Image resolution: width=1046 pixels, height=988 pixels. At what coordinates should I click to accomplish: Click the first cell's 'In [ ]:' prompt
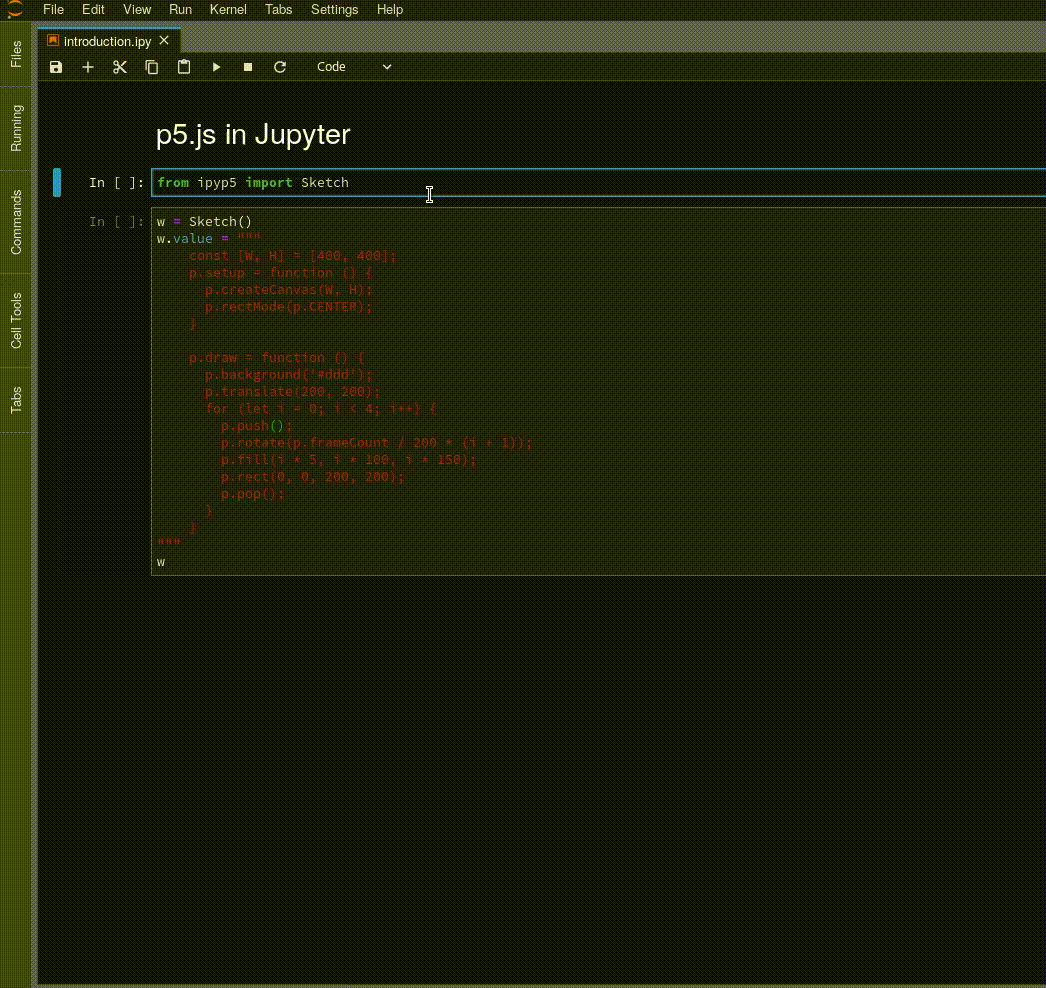coord(116,183)
